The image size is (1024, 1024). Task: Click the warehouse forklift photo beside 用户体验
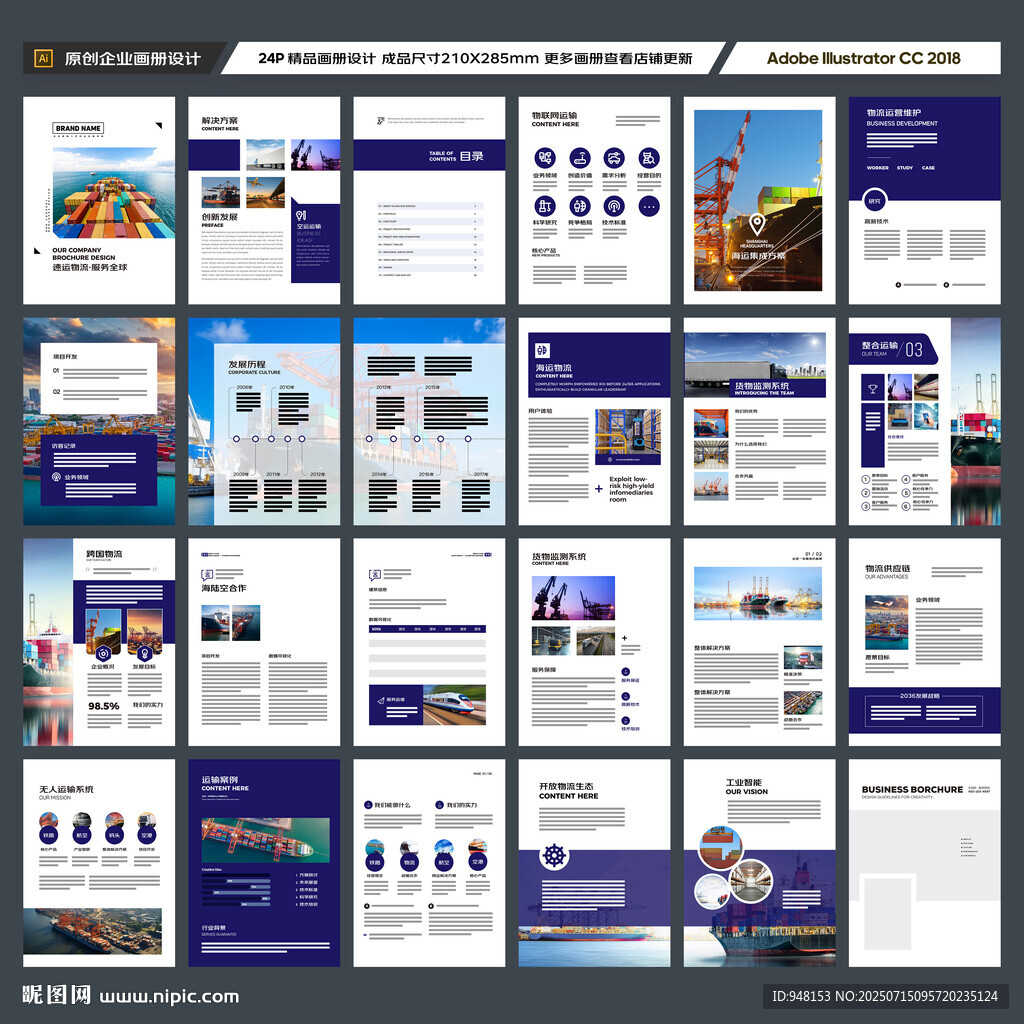click(628, 432)
